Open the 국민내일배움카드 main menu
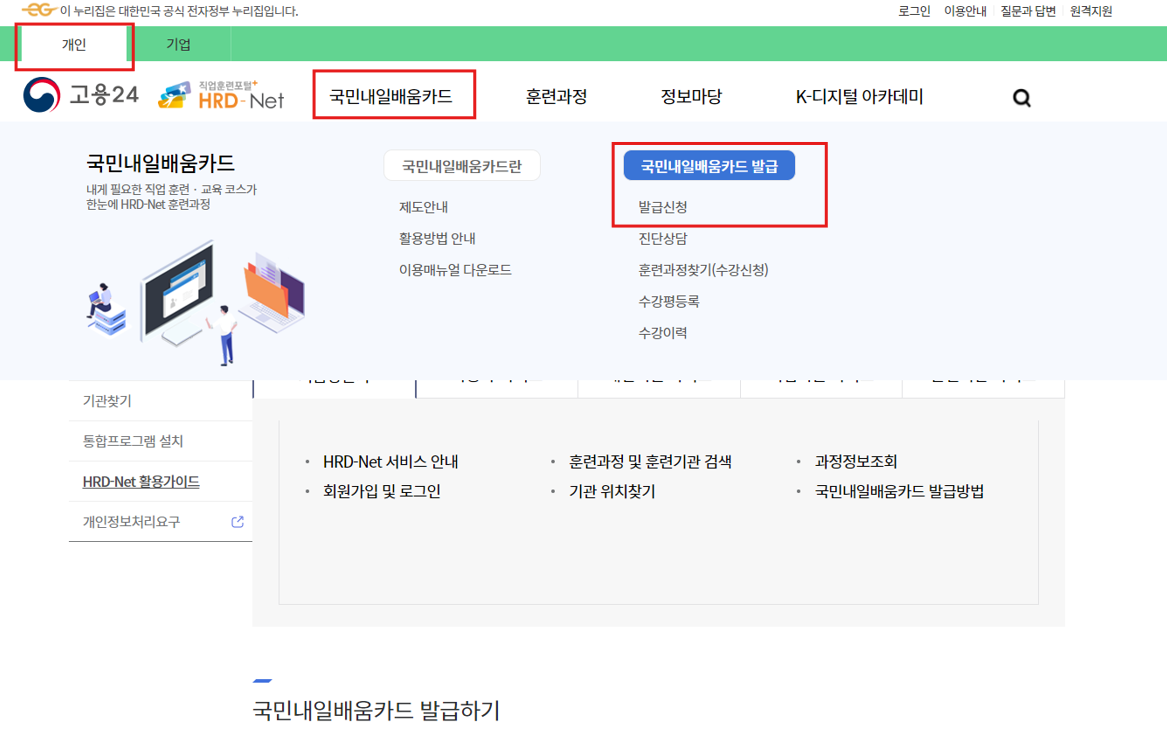 click(x=391, y=97)
